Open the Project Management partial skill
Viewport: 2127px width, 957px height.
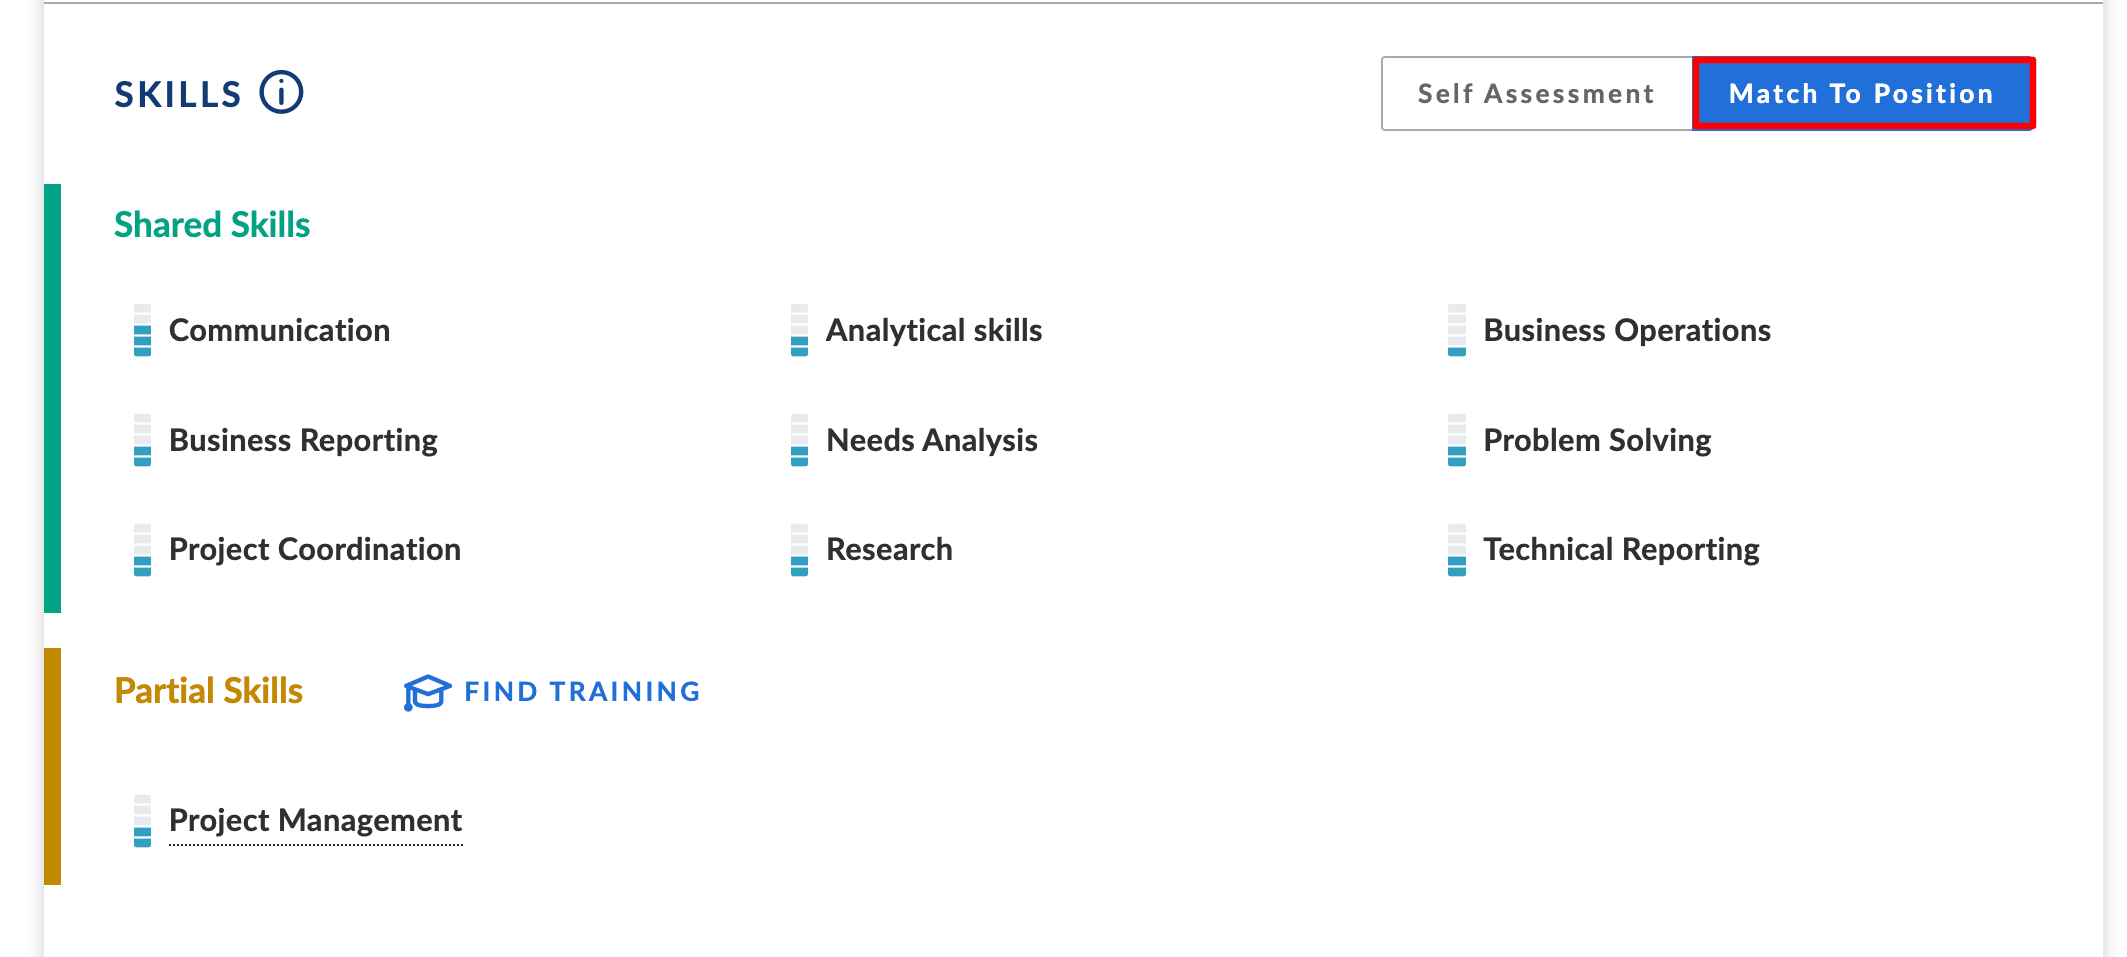click(x=315, y=821)
